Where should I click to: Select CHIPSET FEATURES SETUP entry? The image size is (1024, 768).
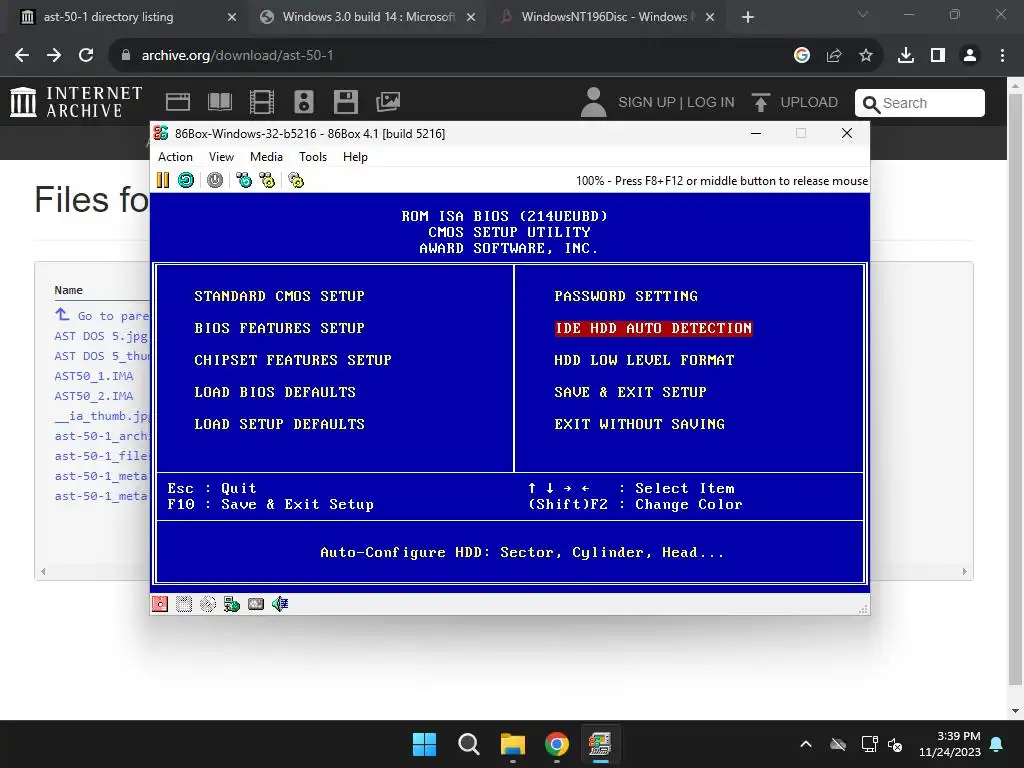[293, 360]
